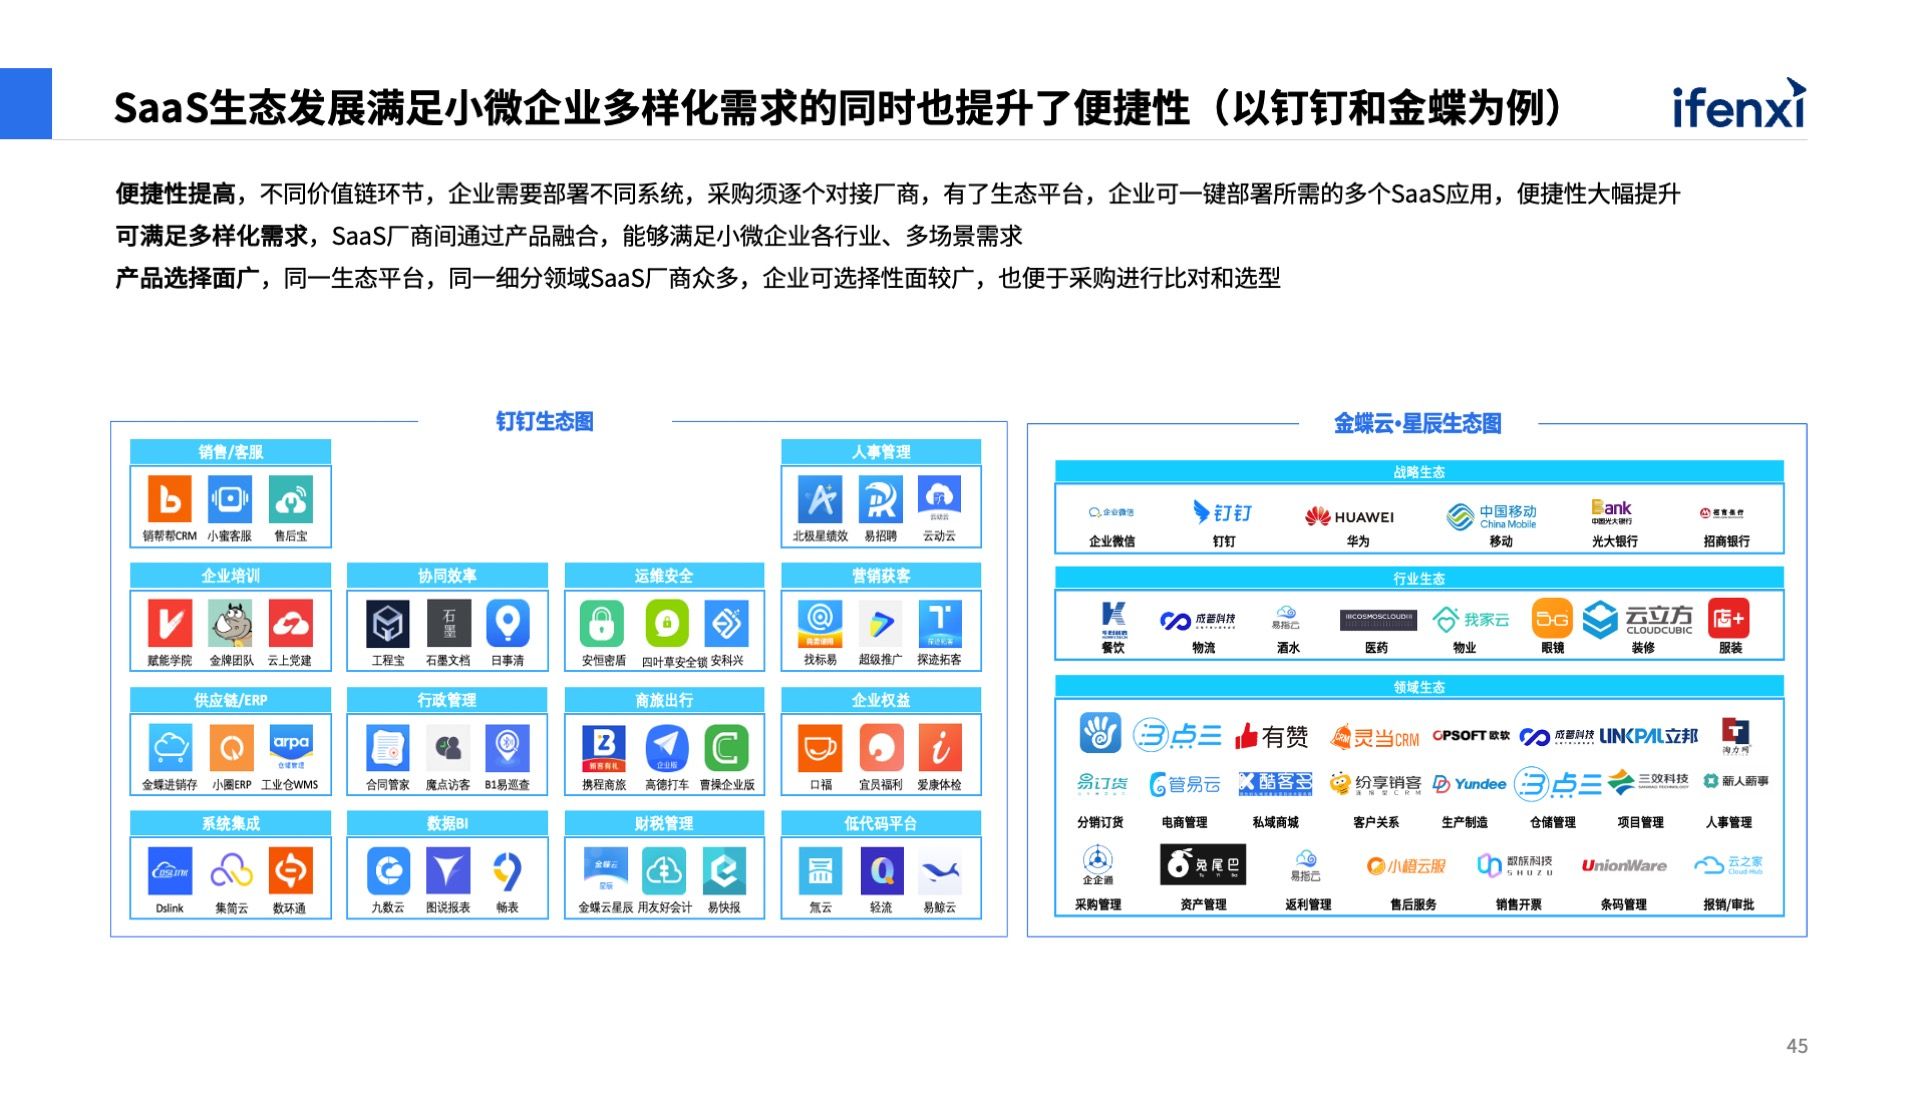Image resolution: width=1920 pixels, height=1094 pixels.
Task: Click the 纷享销客 logo
Action: point(1375,784)
